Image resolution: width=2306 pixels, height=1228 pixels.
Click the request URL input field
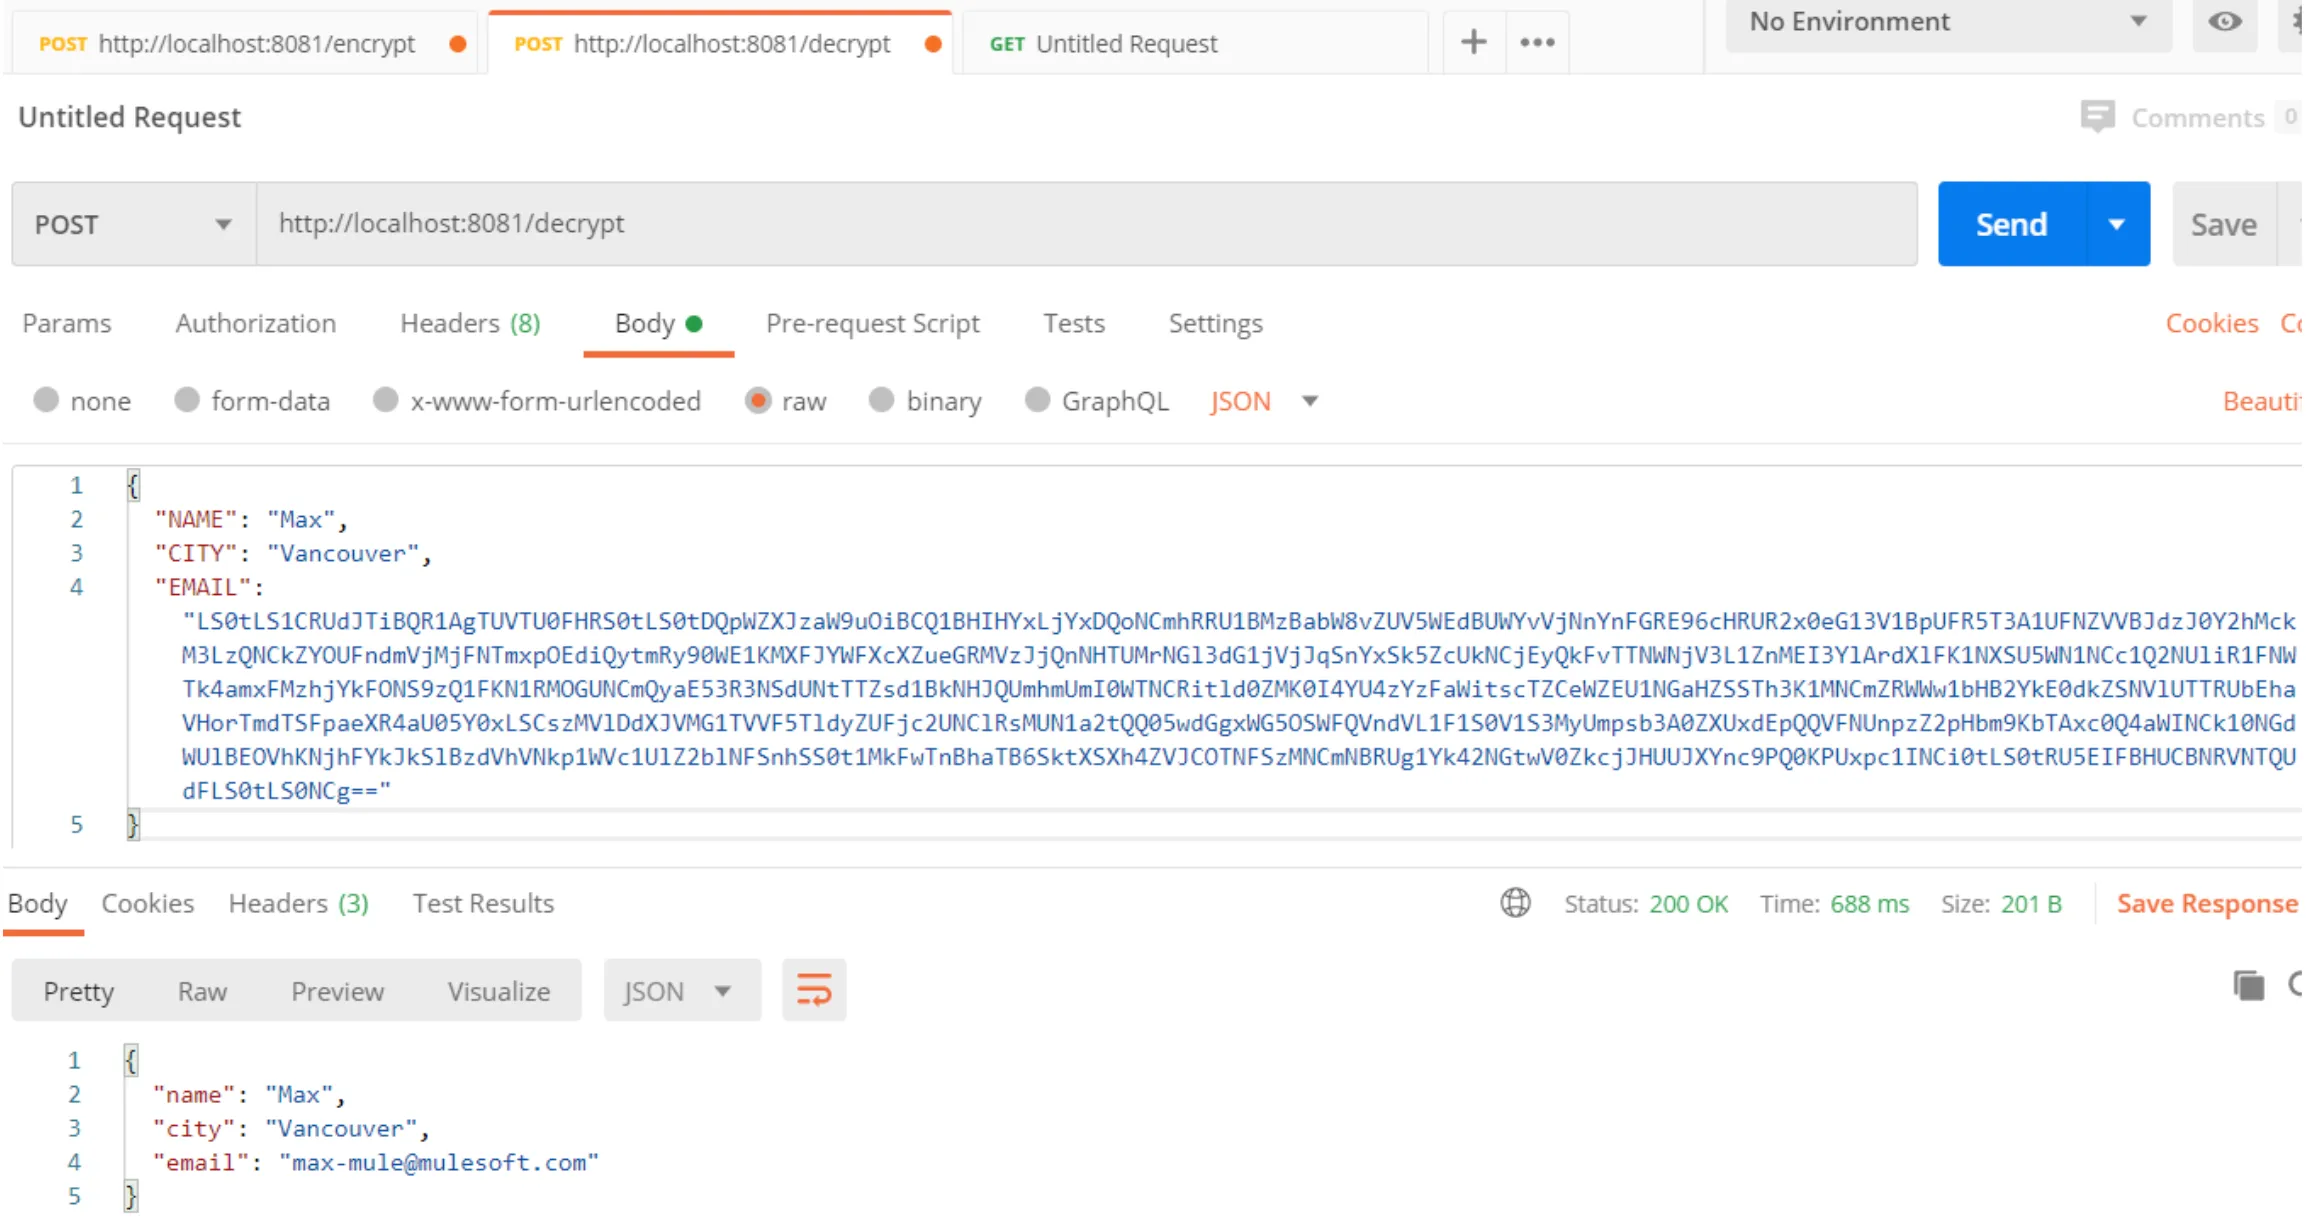1087,224
